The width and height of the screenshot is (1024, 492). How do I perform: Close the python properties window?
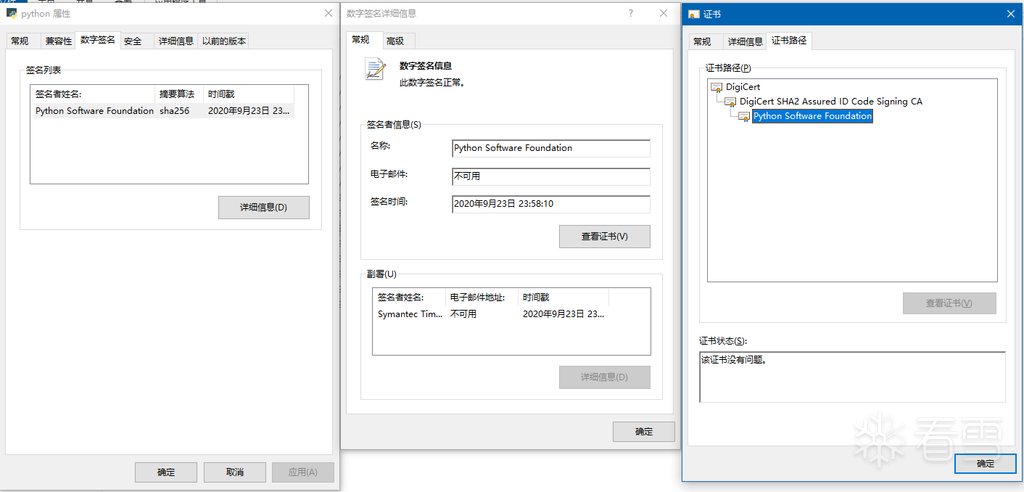pos(328,13)
